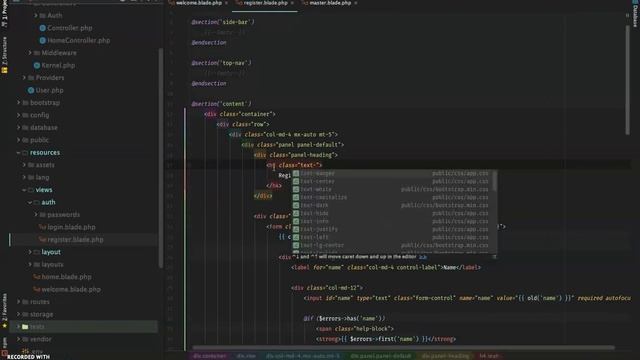The width and height of the screenshot is (640, 360).
Task: Click the text-left suggestion icon
Action: (x=296, y=237)
